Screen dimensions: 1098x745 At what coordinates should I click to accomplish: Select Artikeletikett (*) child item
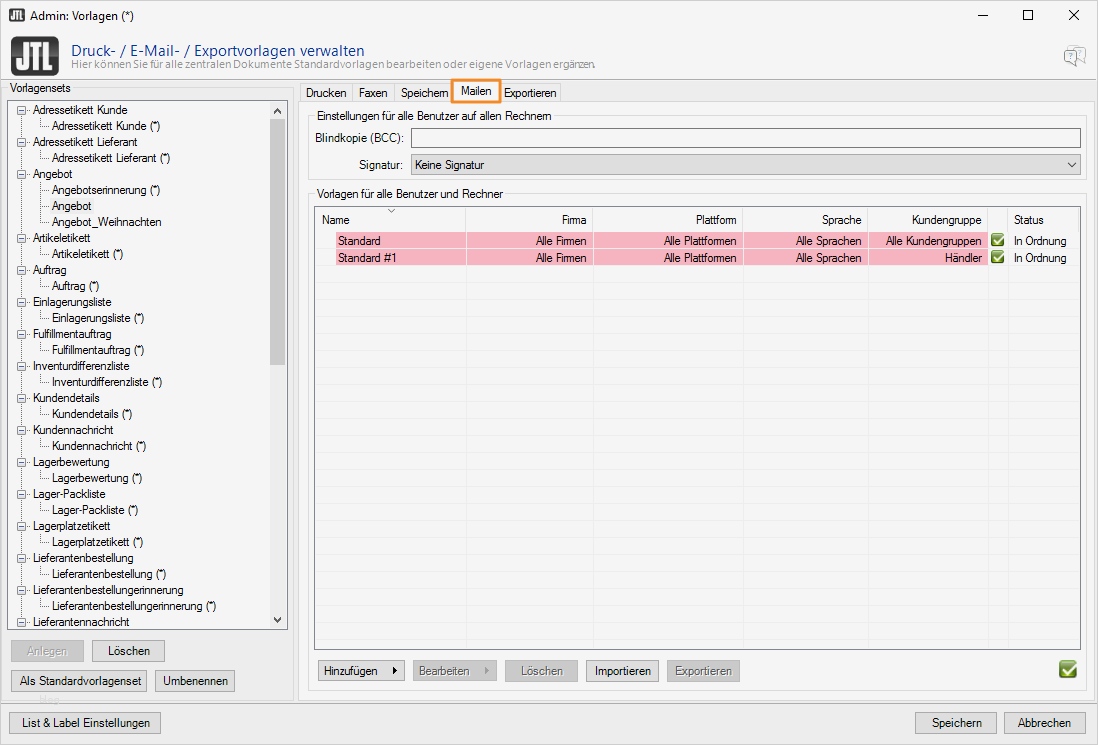88,254
